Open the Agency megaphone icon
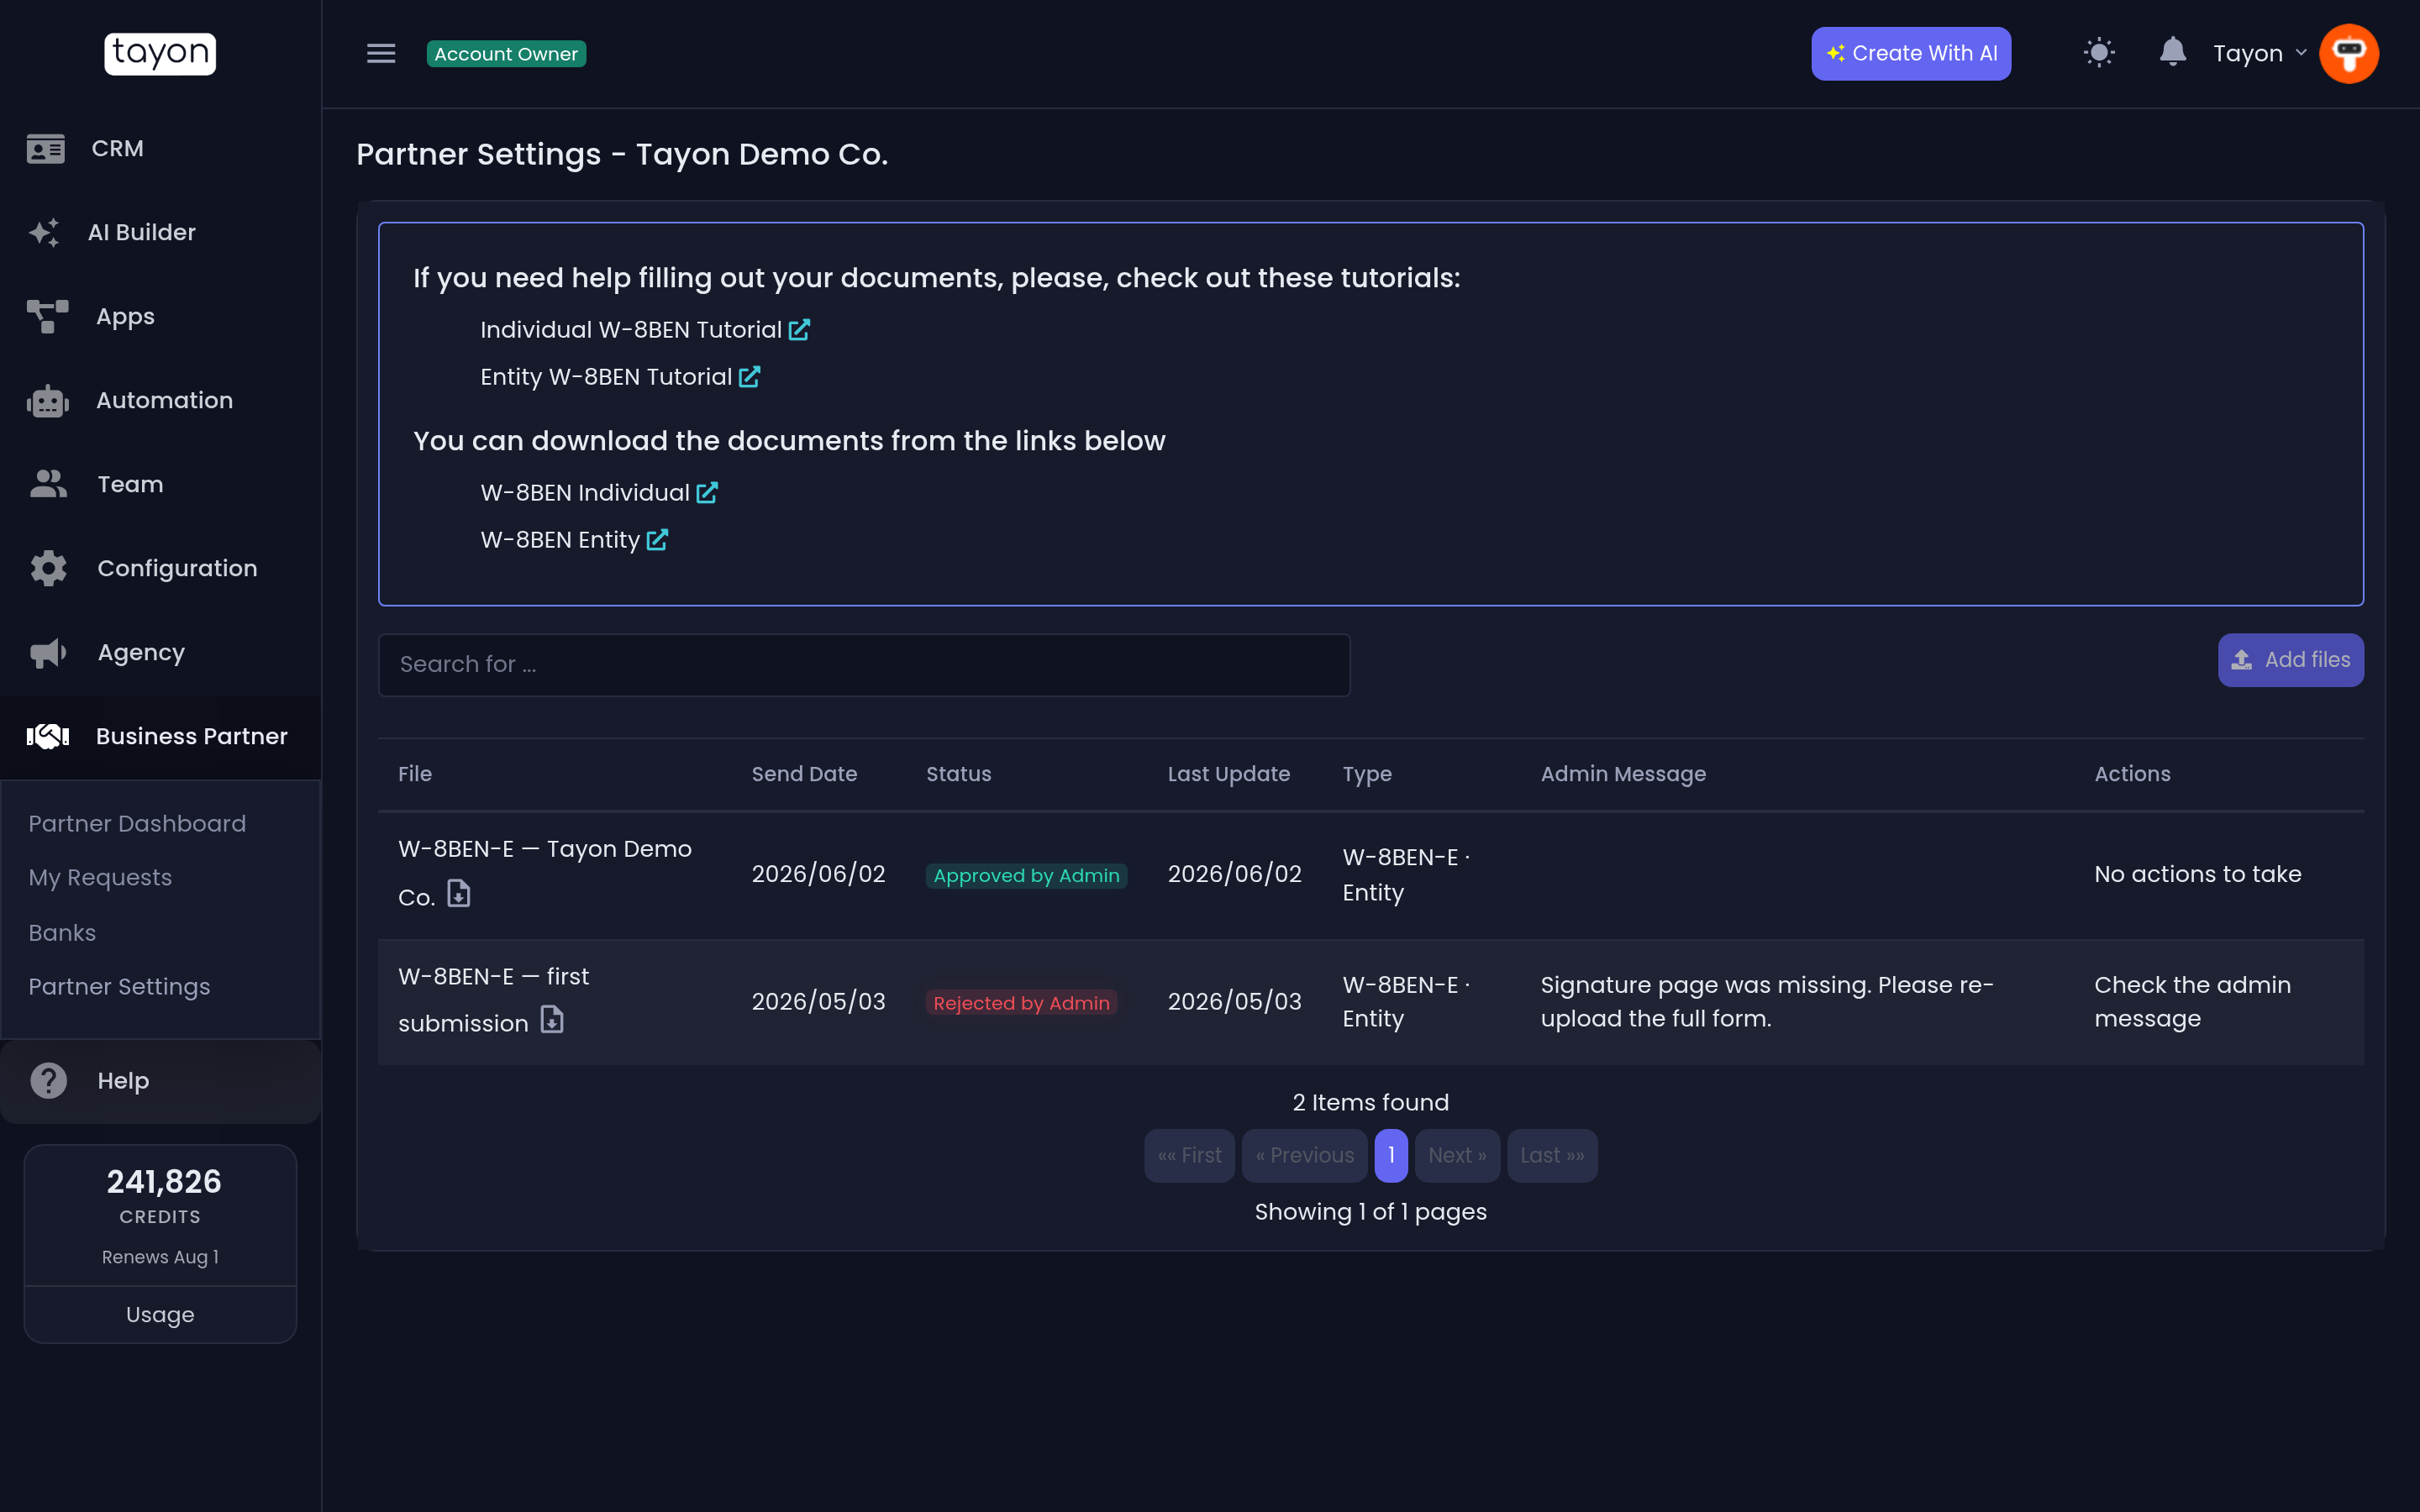The image size is (2420, 1512). coord(48,653)
